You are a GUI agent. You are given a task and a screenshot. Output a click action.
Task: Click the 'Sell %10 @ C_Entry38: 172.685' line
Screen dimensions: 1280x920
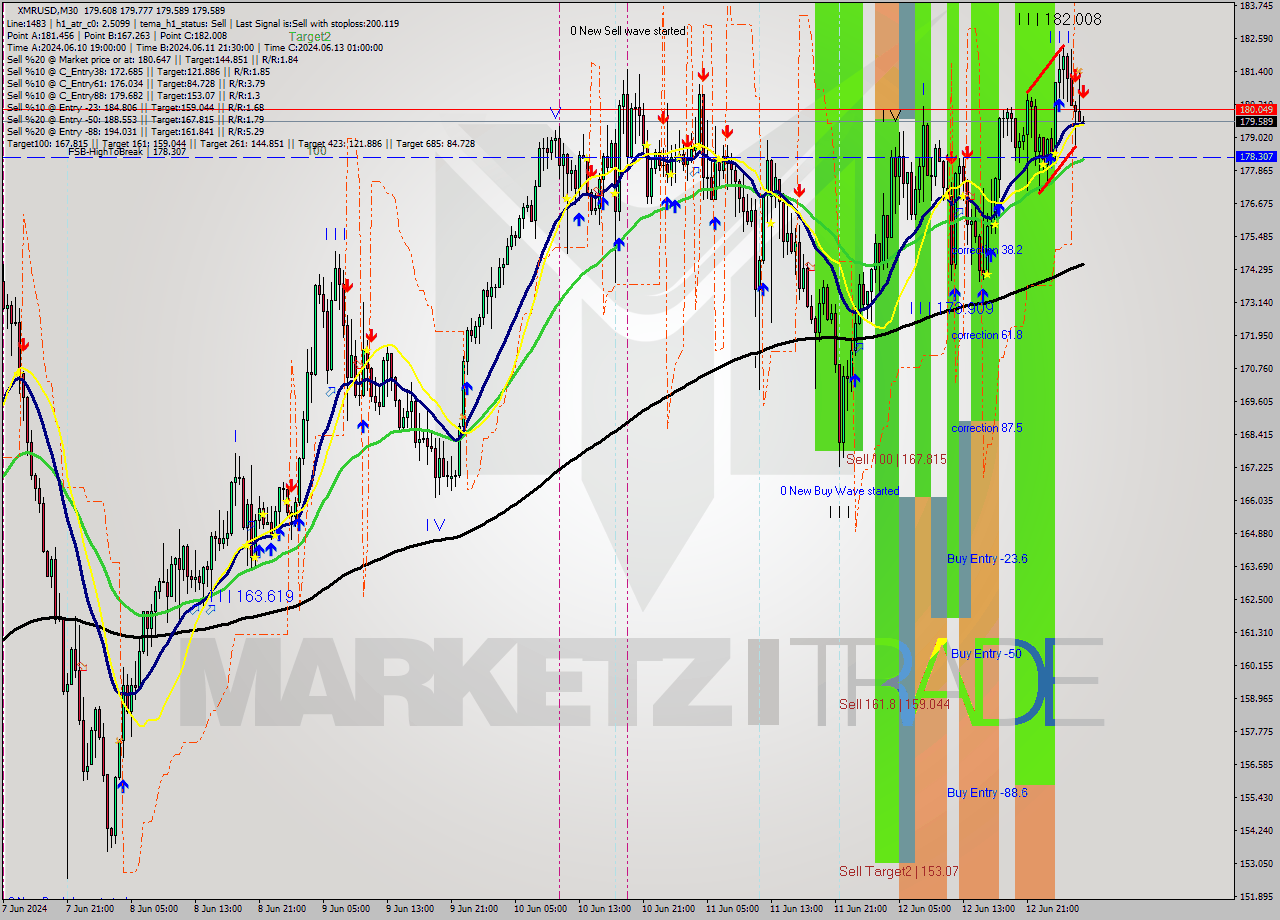[x=138, y=71]
